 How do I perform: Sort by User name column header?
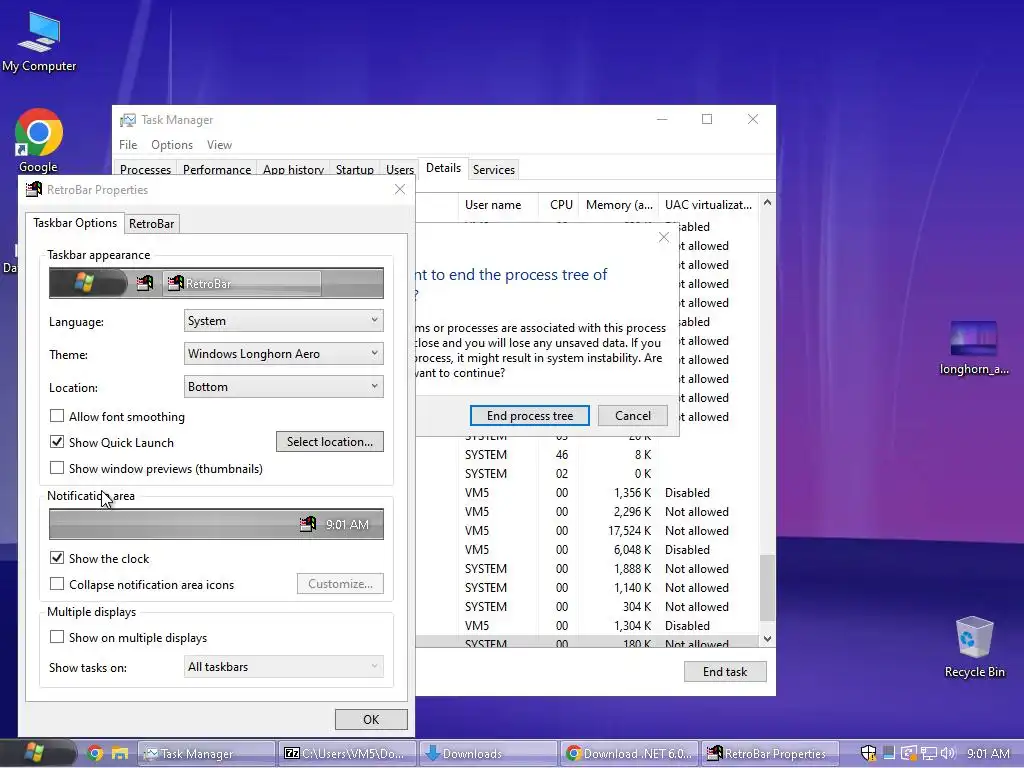498,204
